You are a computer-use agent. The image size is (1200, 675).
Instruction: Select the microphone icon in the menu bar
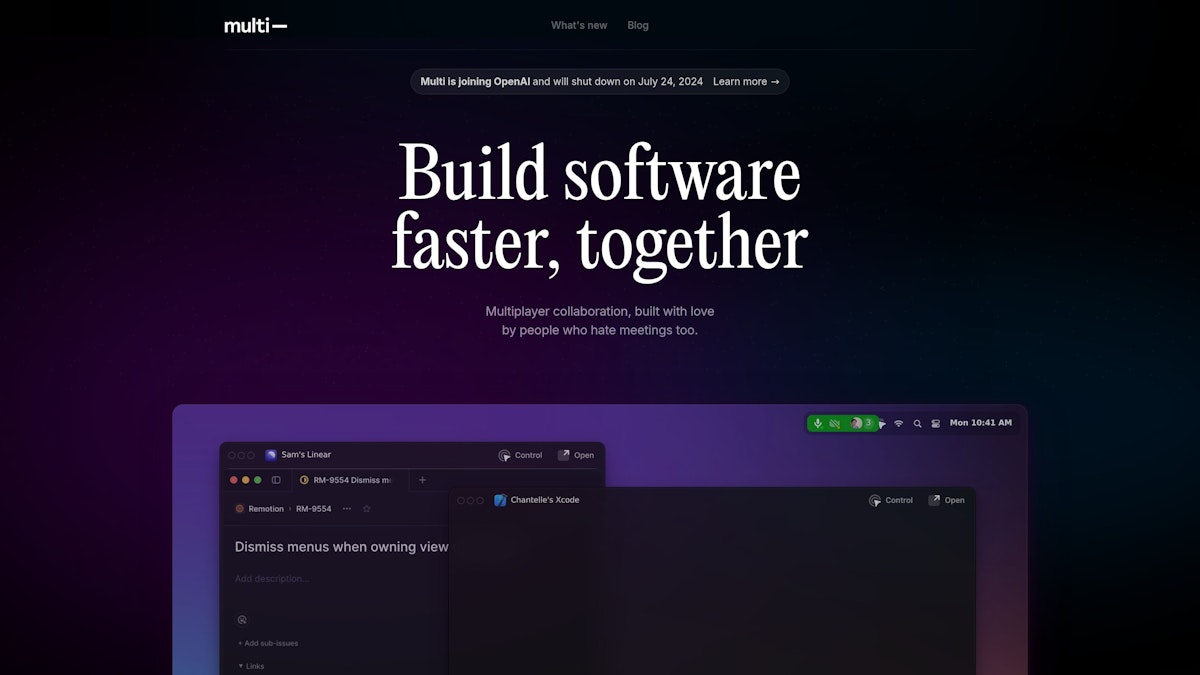[x=818, y=423]
